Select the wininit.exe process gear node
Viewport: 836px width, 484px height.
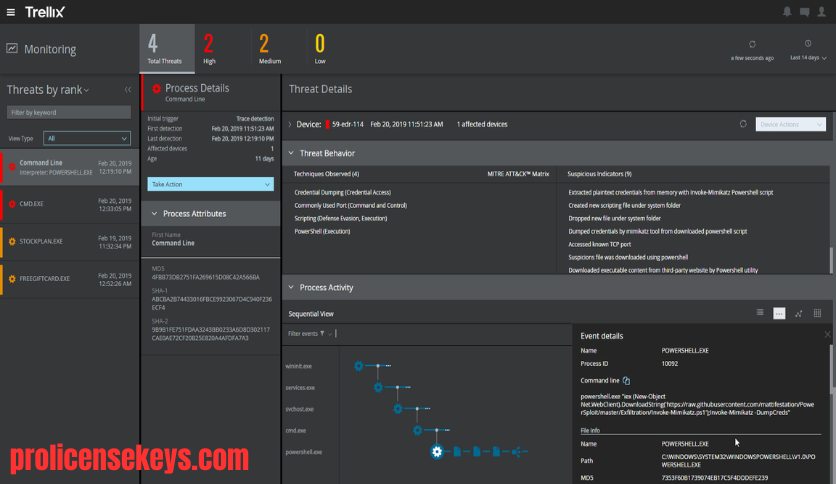359,366
